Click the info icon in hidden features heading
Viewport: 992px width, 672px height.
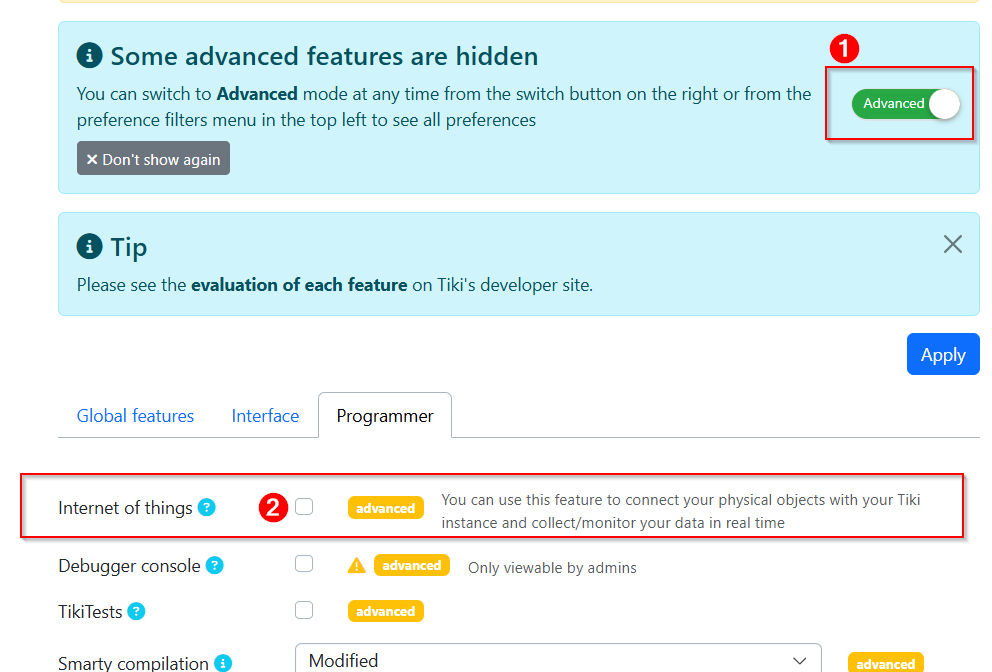coord(89,56)
